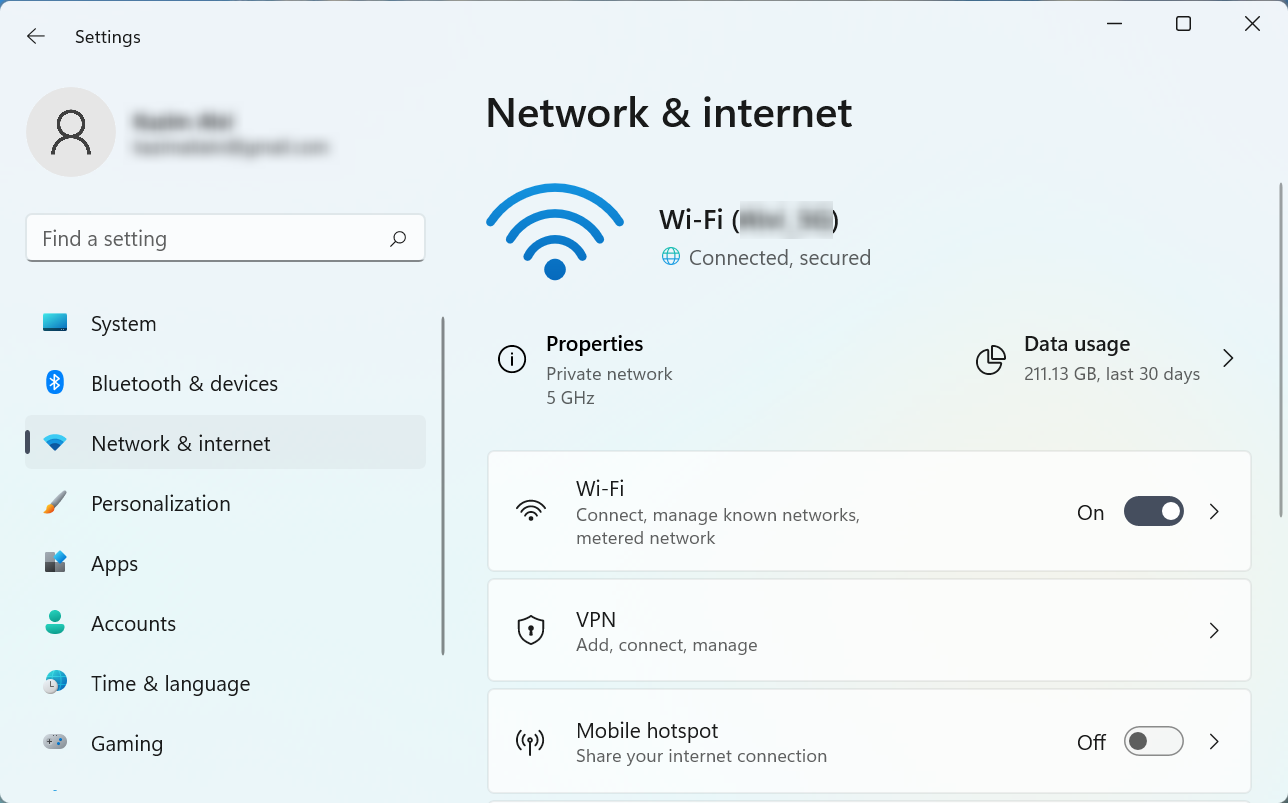Enable the Mobile hotspot toggle
1288x803 pixels.
1153,742
